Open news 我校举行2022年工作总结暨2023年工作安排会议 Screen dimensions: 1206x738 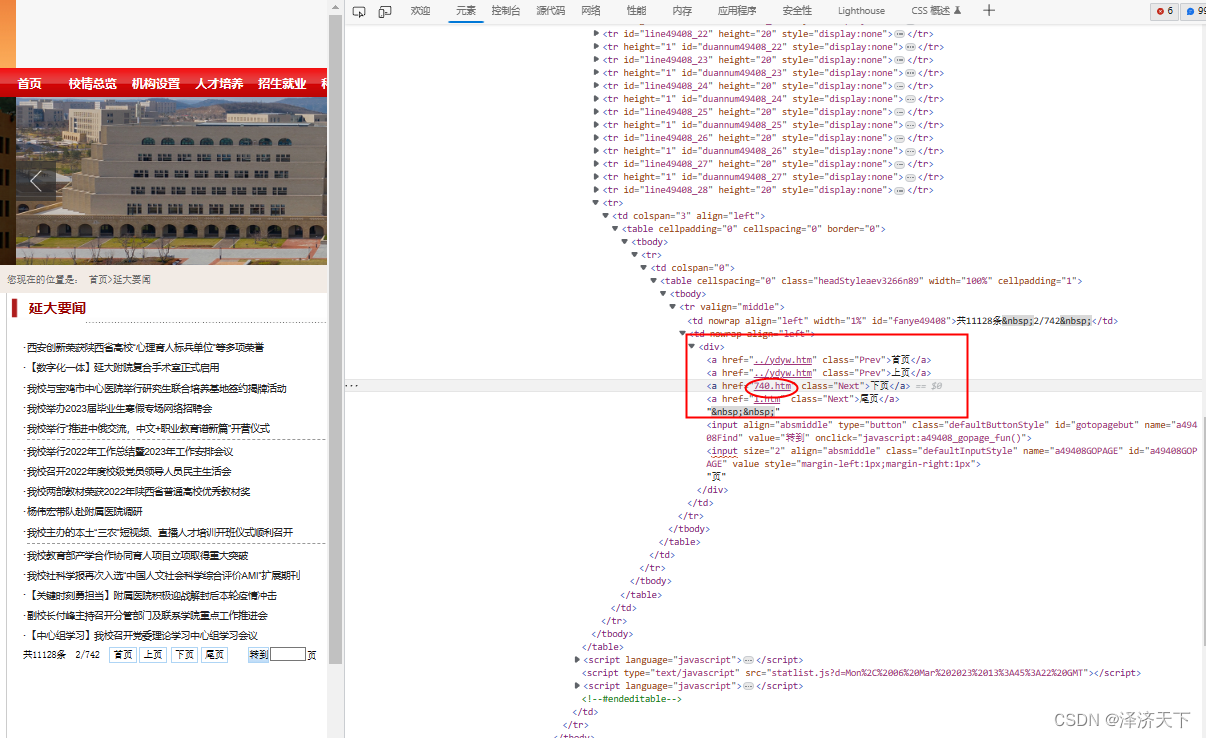pos(130,451)
